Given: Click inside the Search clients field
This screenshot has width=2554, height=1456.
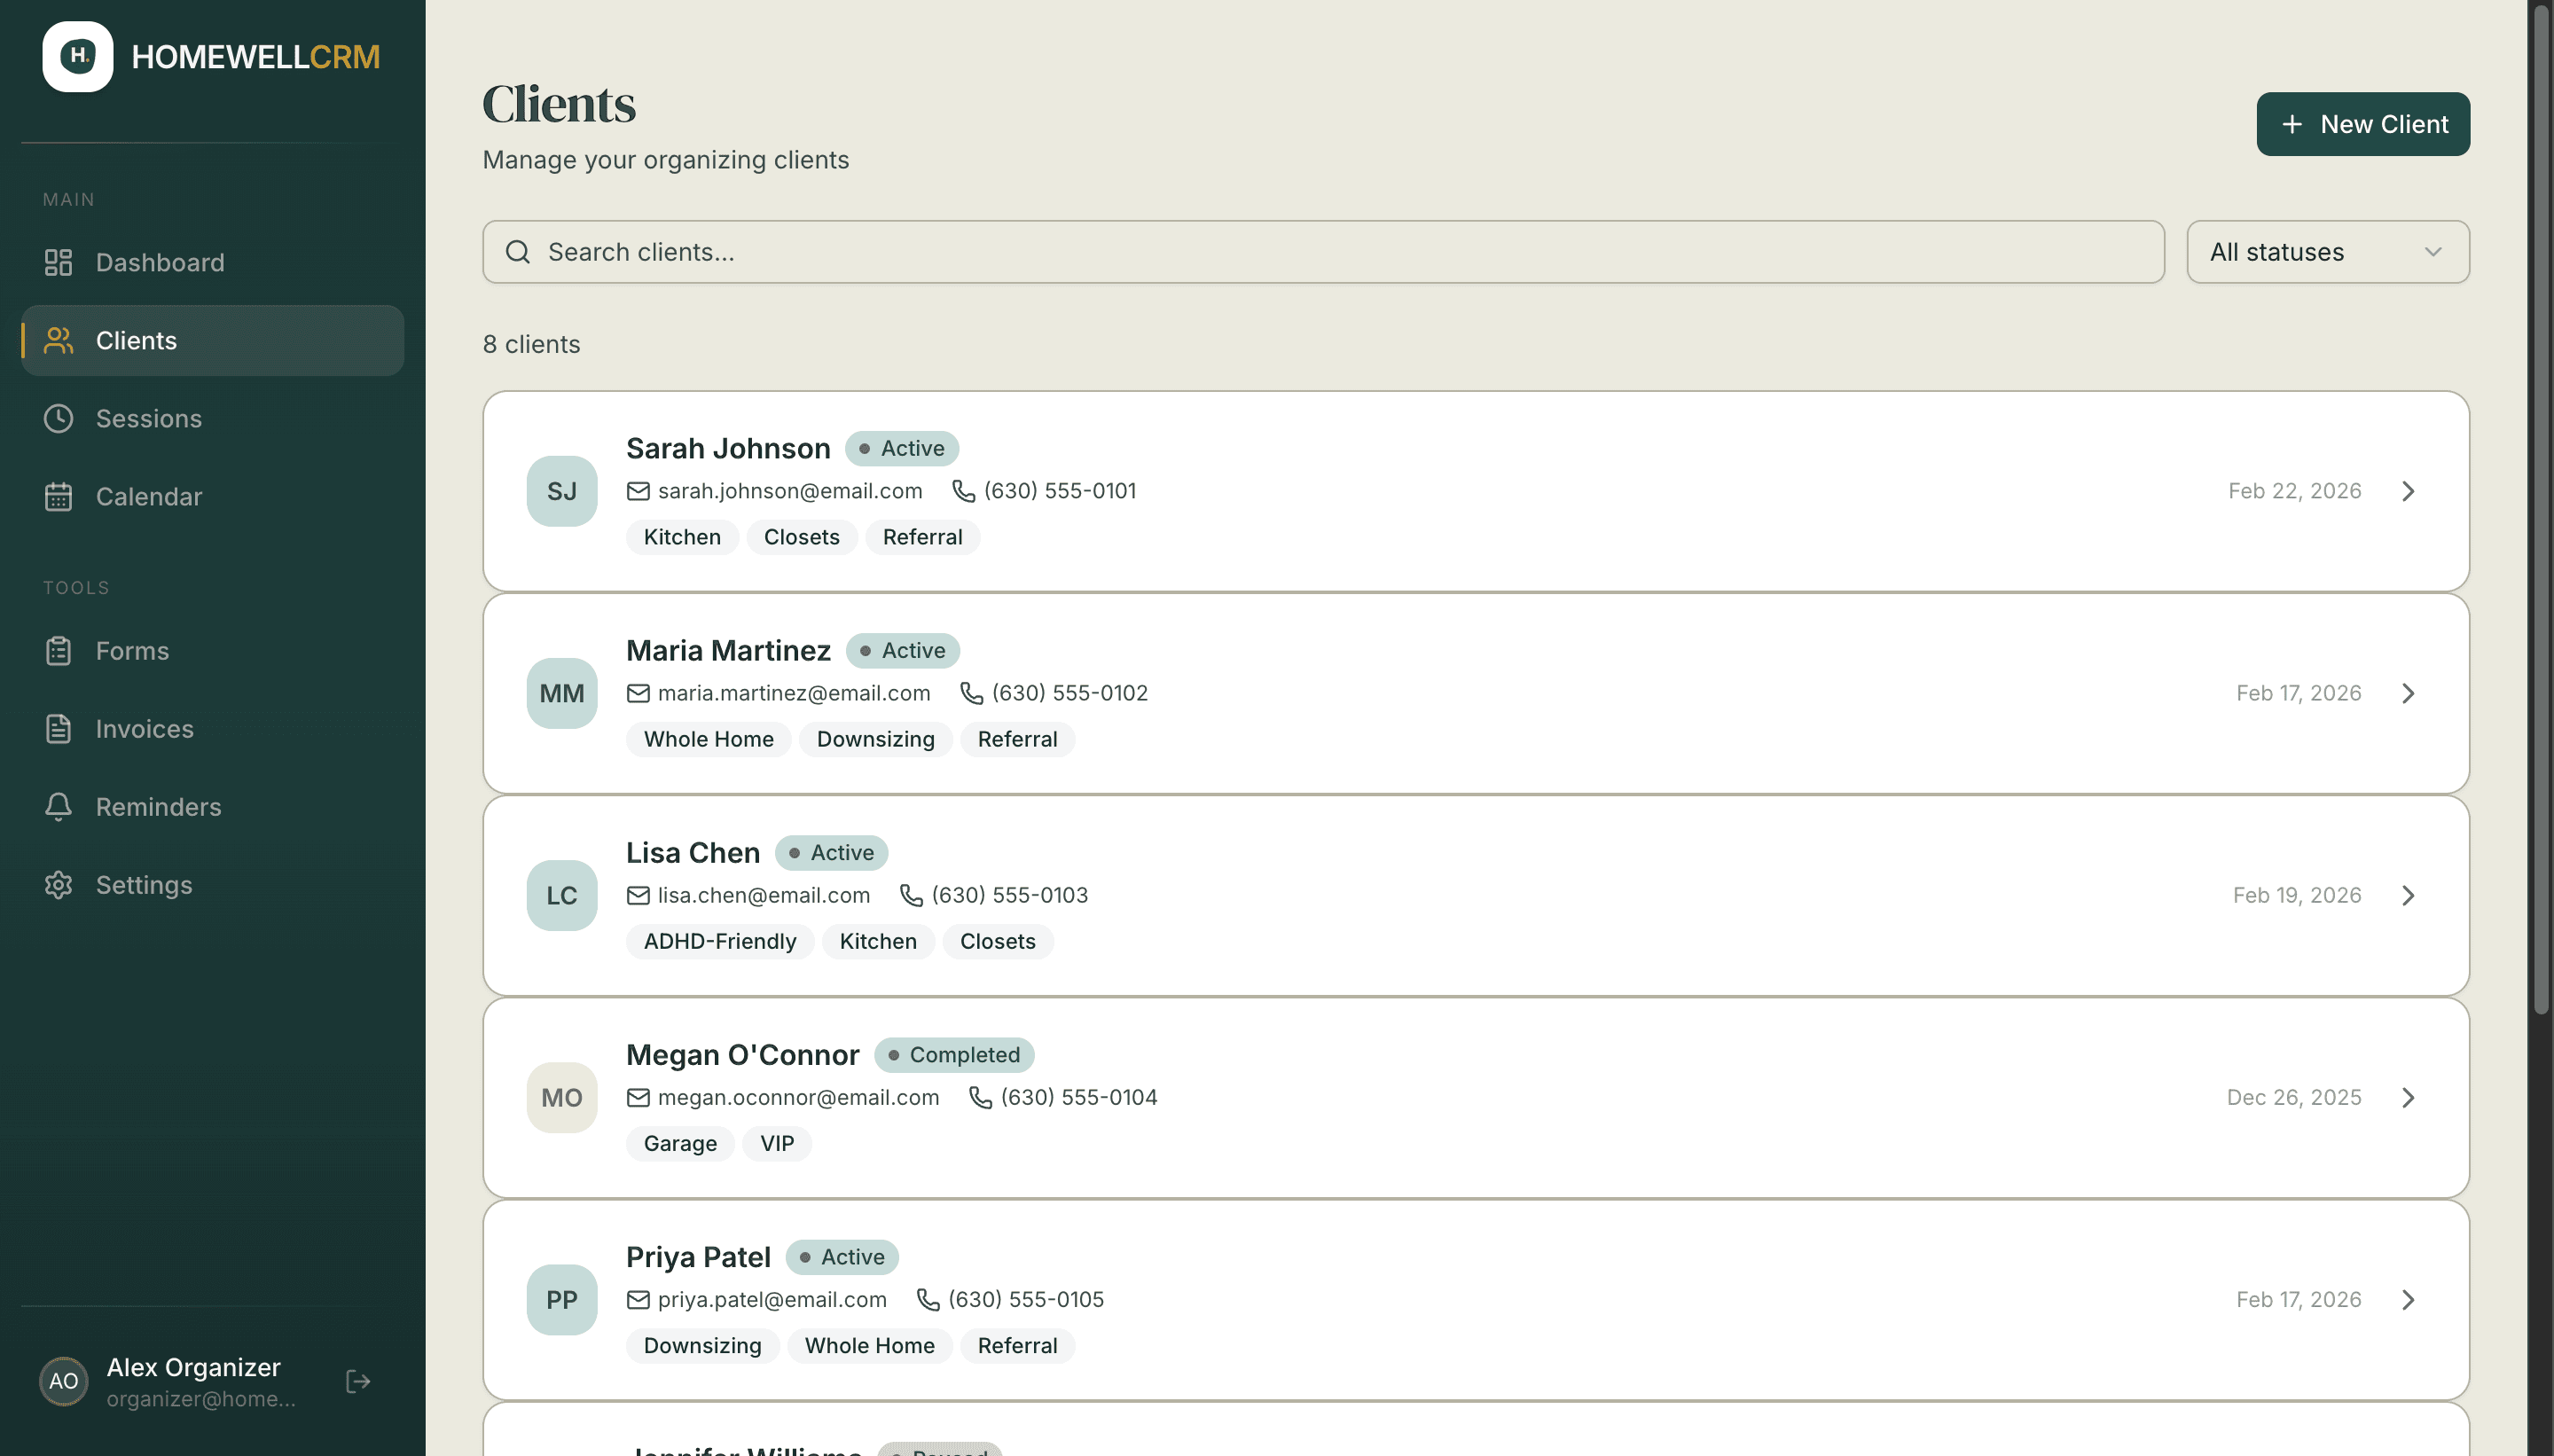Looking at the screenshot, I should [1100, 251].
